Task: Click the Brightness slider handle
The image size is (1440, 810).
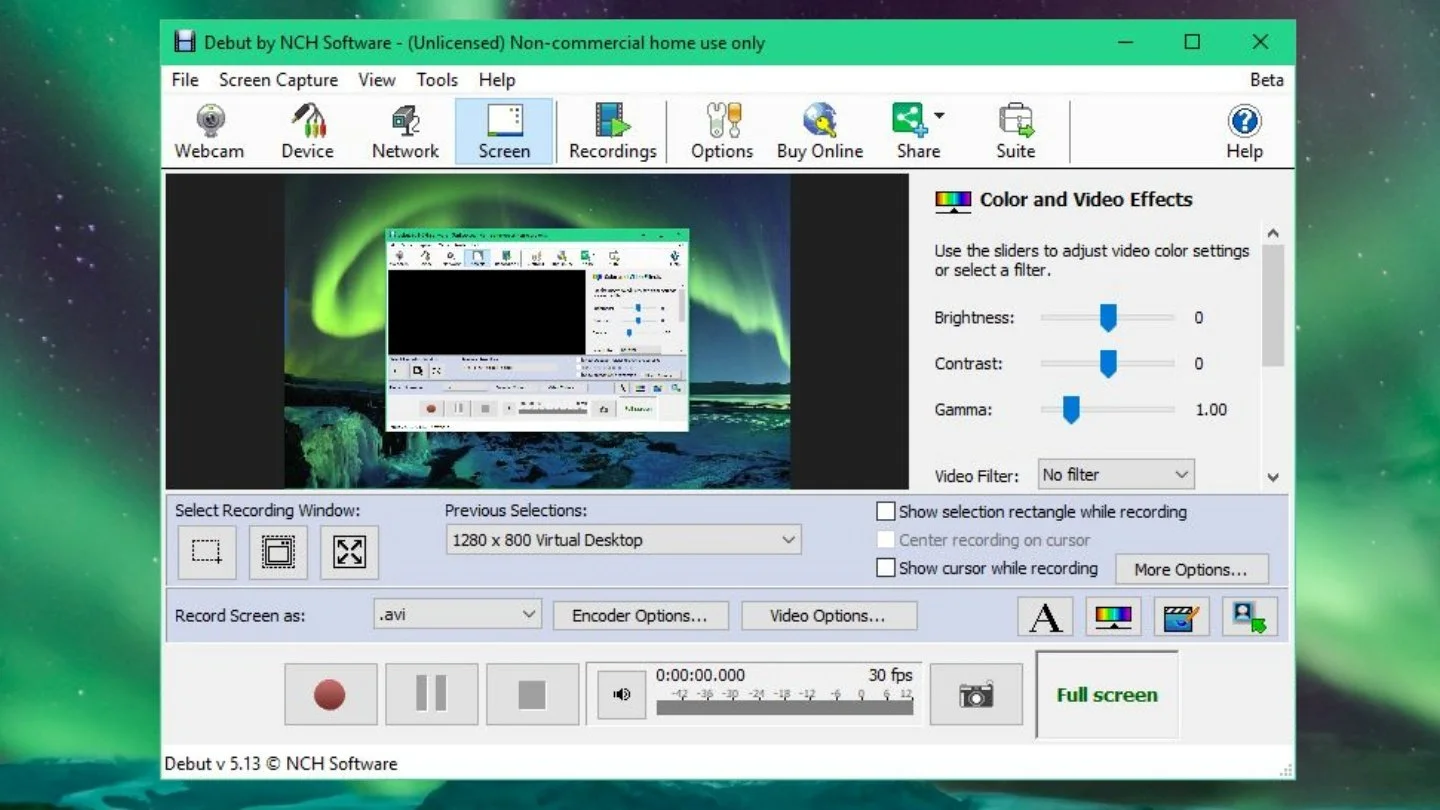Action: [x=1108, y=318]
